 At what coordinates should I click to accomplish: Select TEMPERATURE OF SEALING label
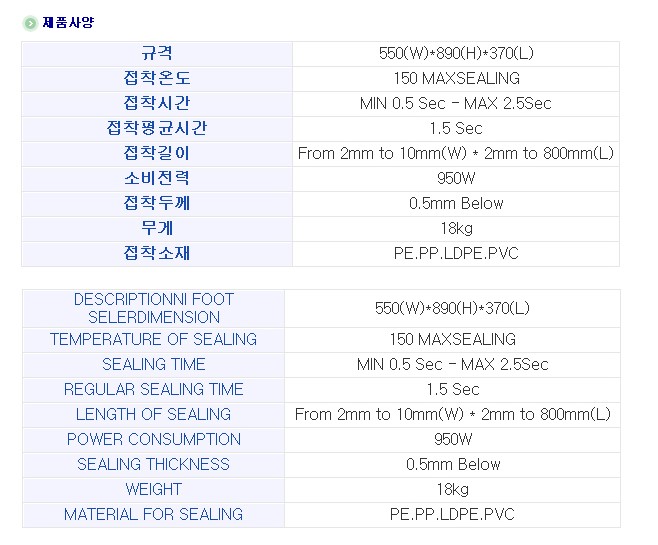(x=154, y=339)
